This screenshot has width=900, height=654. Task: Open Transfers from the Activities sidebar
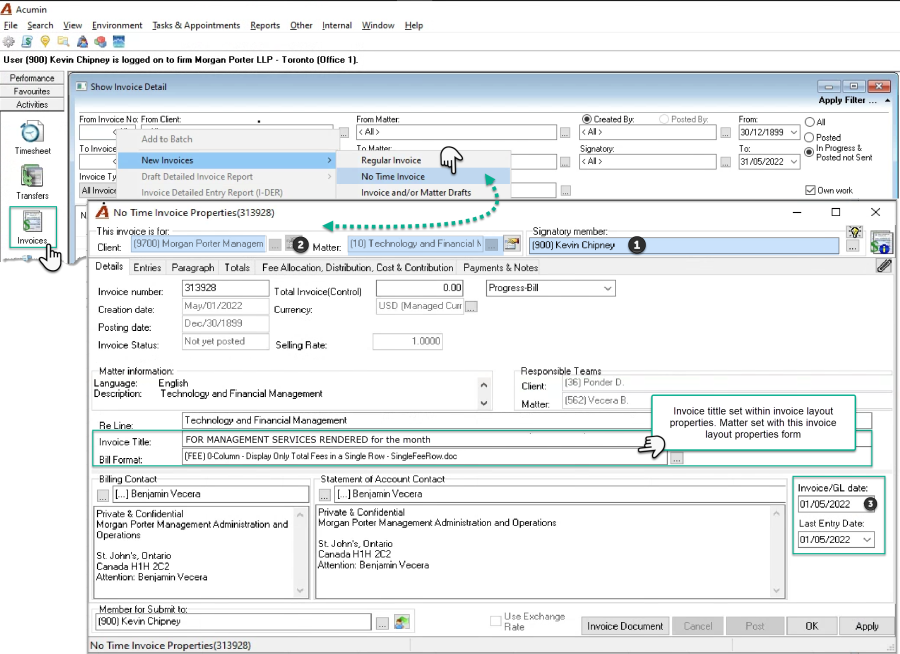tap(32, 182)
